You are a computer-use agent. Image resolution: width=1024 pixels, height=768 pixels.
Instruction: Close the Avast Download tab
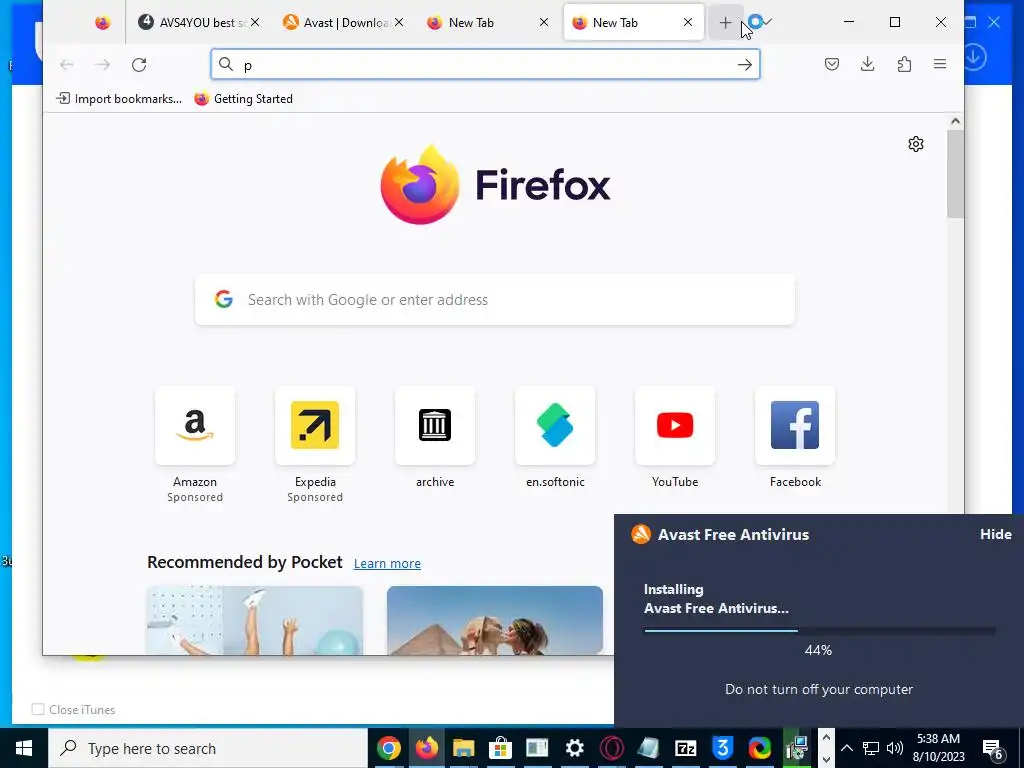399,23
